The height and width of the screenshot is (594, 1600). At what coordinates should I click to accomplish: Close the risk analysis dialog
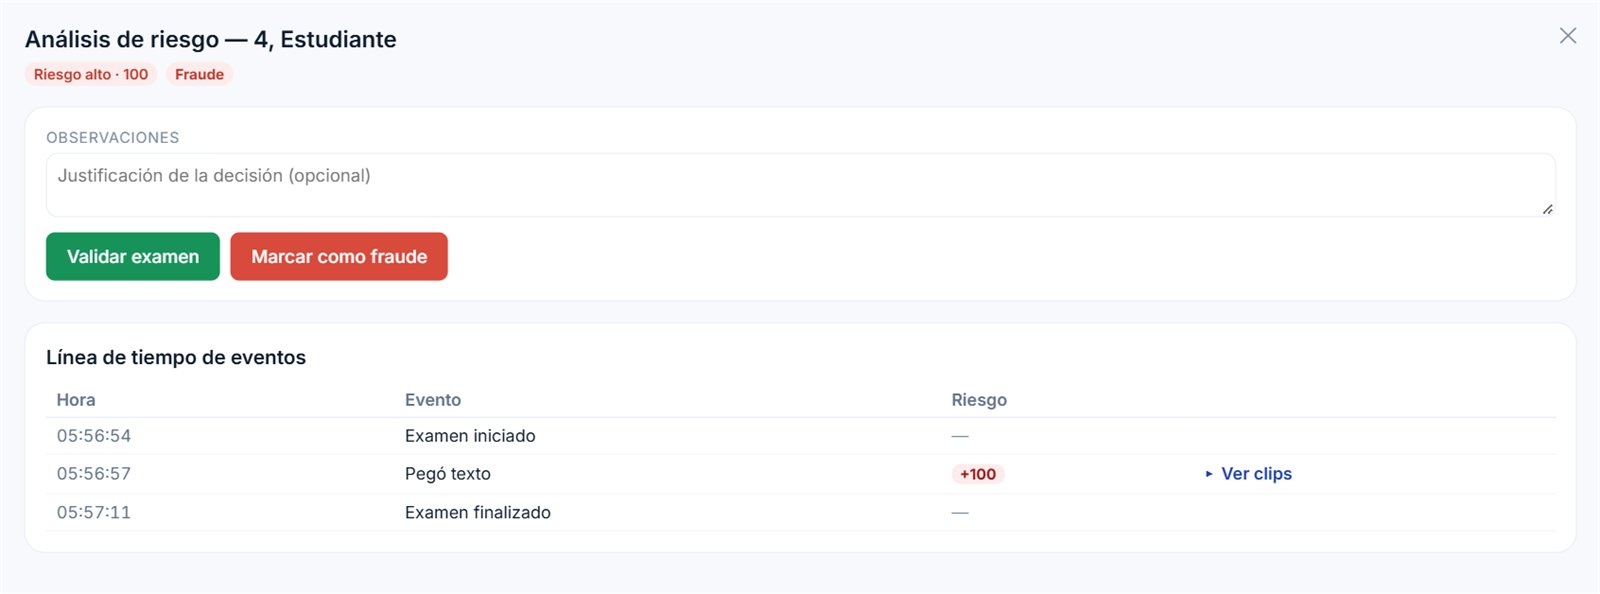click(1567, 36)
